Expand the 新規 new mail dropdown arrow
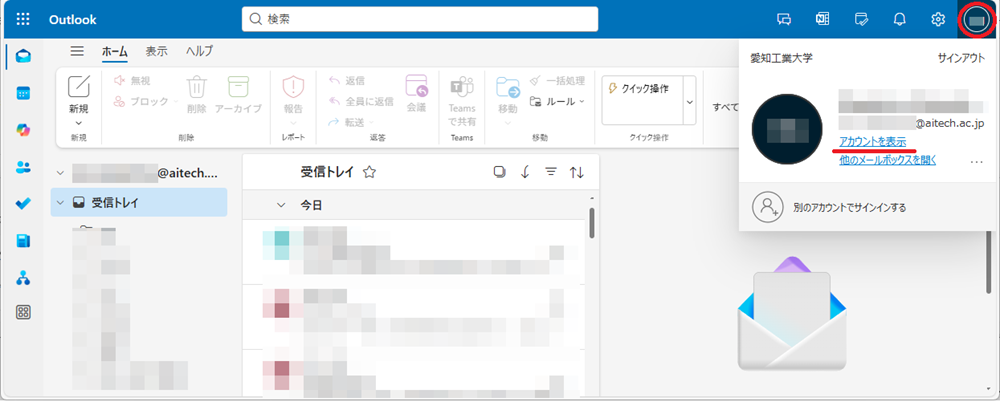This screenshot has height=402, width=1000. (78, 123)
